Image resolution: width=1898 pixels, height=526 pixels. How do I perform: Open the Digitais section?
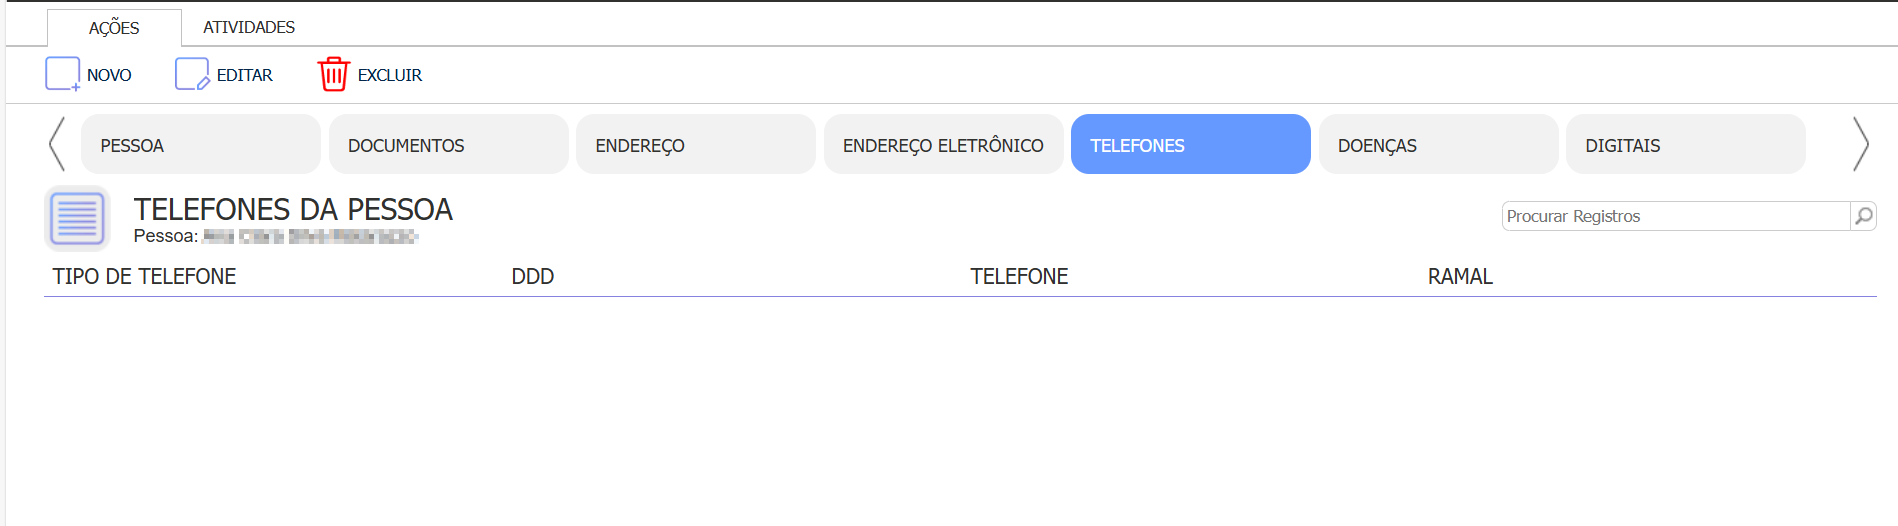point(1685,145)
